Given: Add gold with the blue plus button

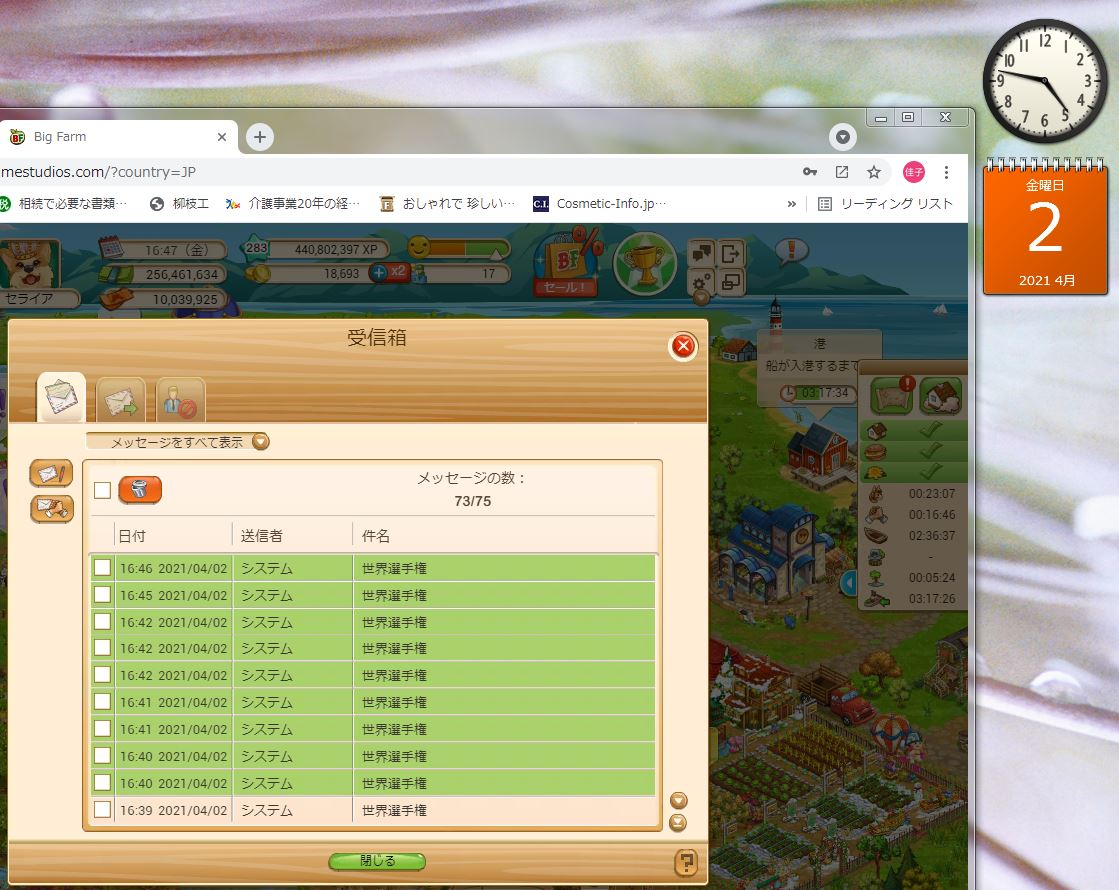Looking at the screenshot, I should coord(379,273).
